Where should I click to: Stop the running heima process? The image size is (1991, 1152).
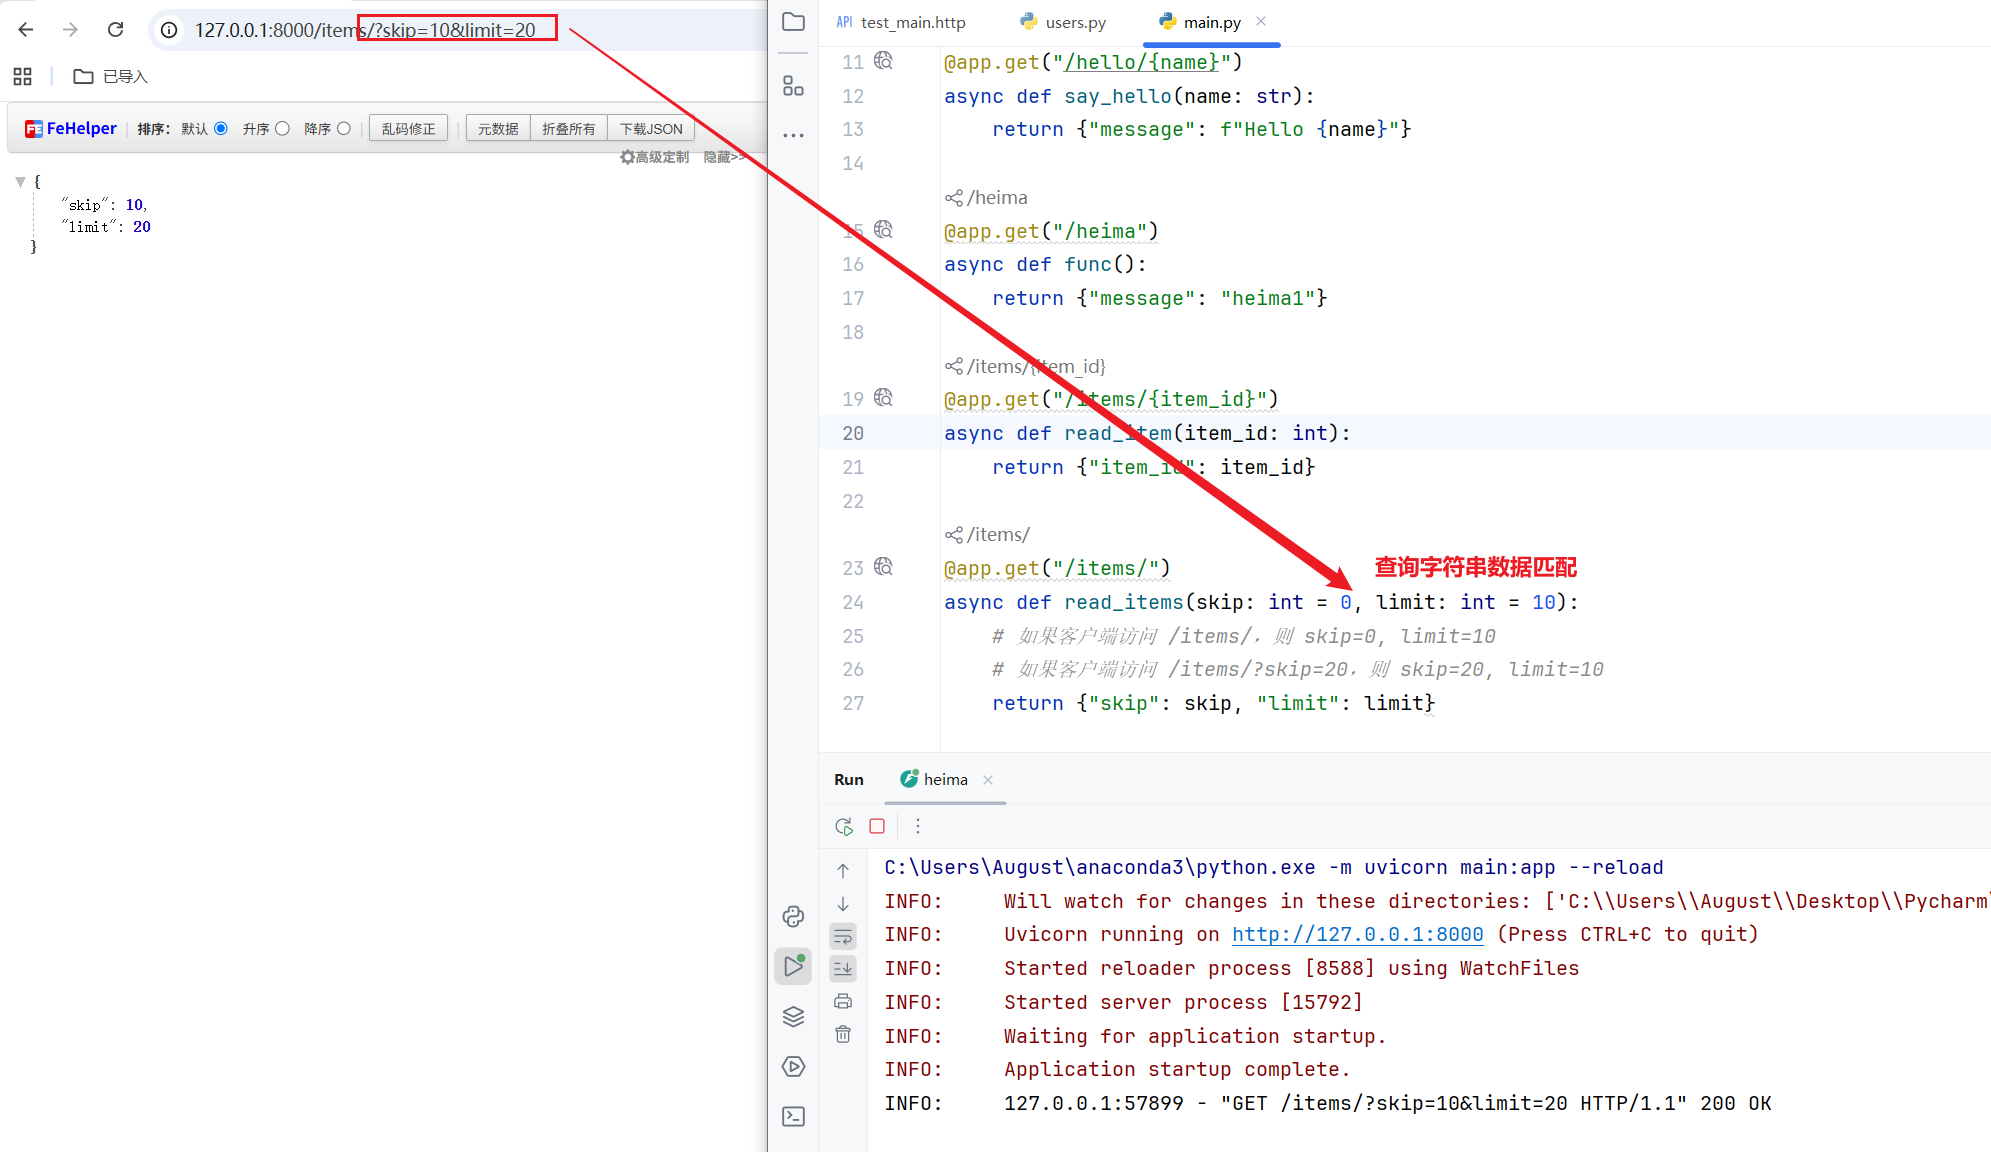click(x=877, y=826)
